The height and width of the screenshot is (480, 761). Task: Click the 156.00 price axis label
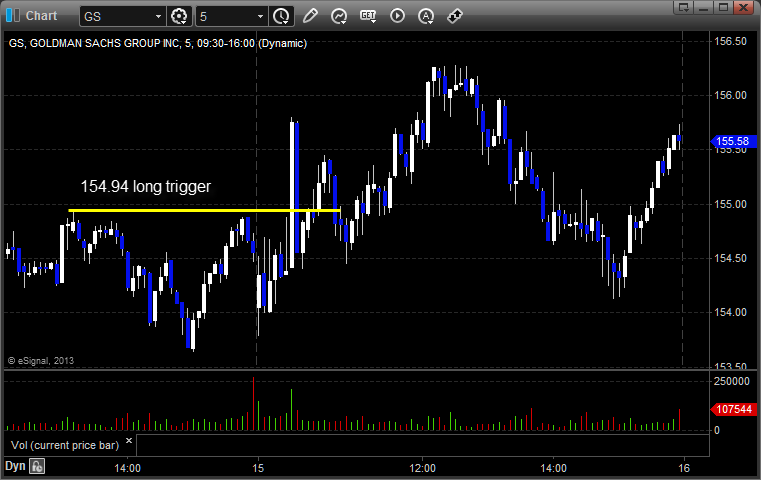730,95
